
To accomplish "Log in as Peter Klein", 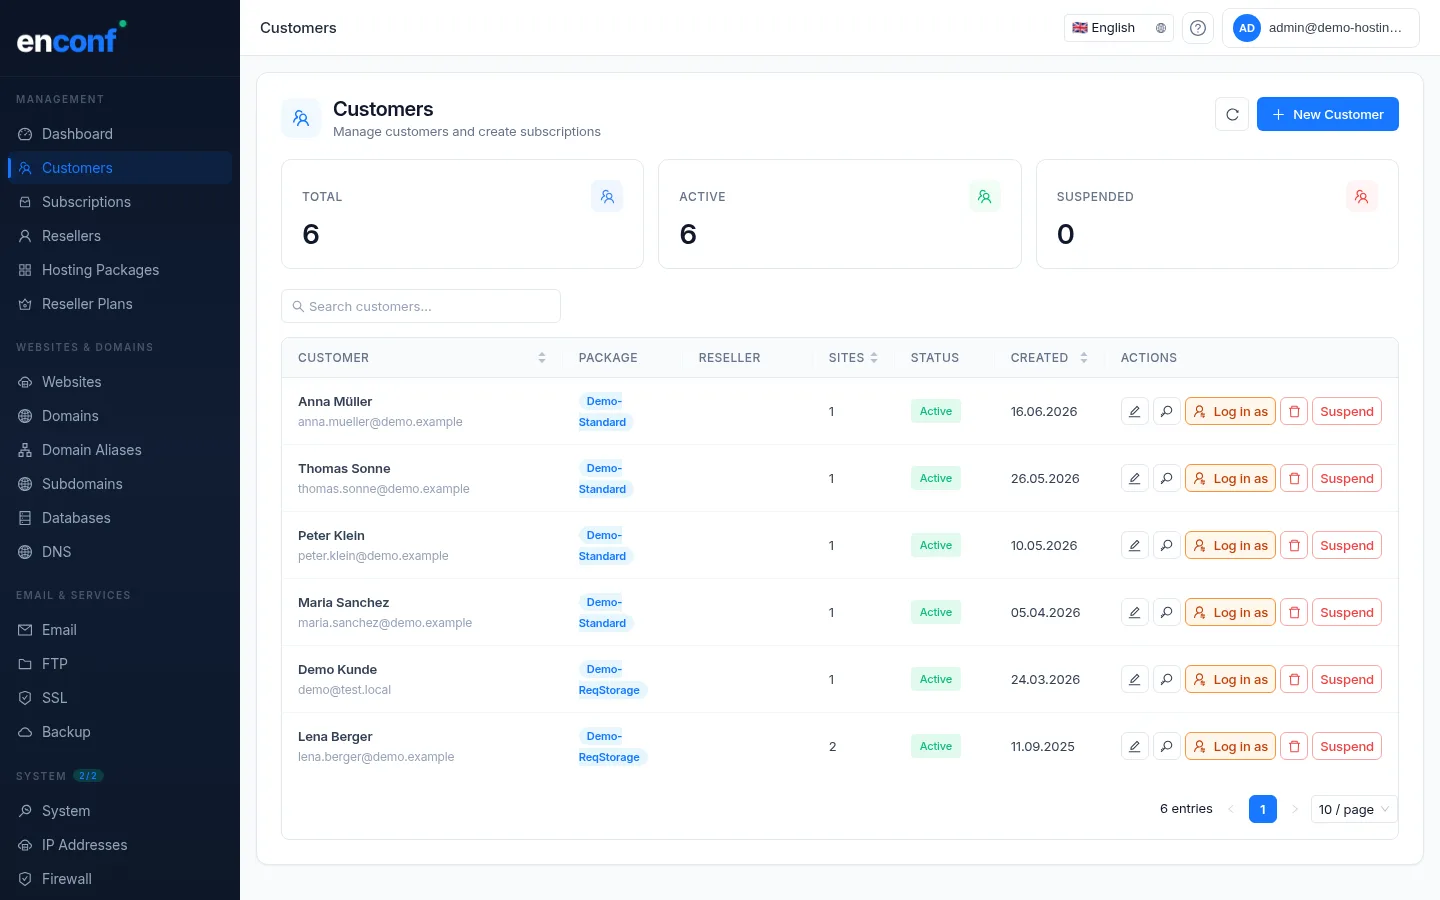I will tap(1230, 545).
